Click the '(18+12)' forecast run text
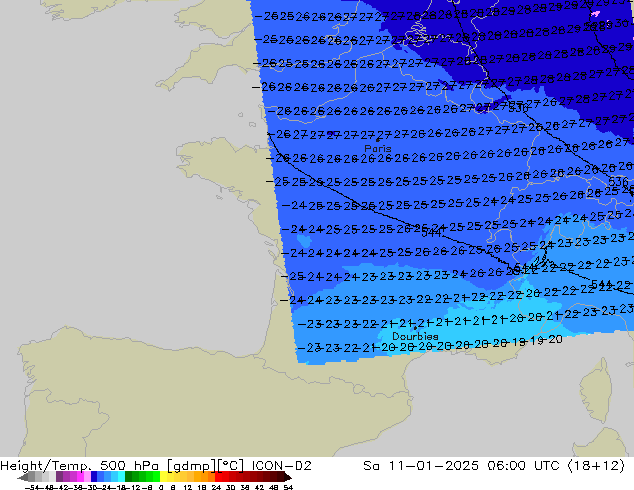 click(596, 466)
